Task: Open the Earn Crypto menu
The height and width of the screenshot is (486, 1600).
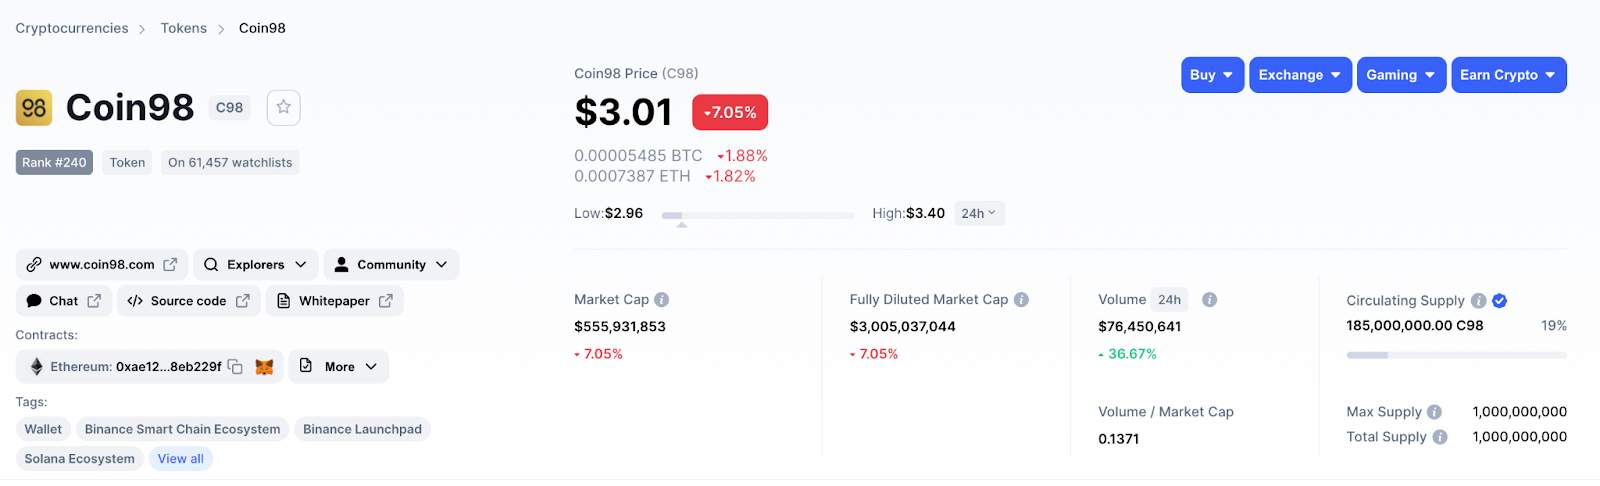Action: (x=1509, y=75)
